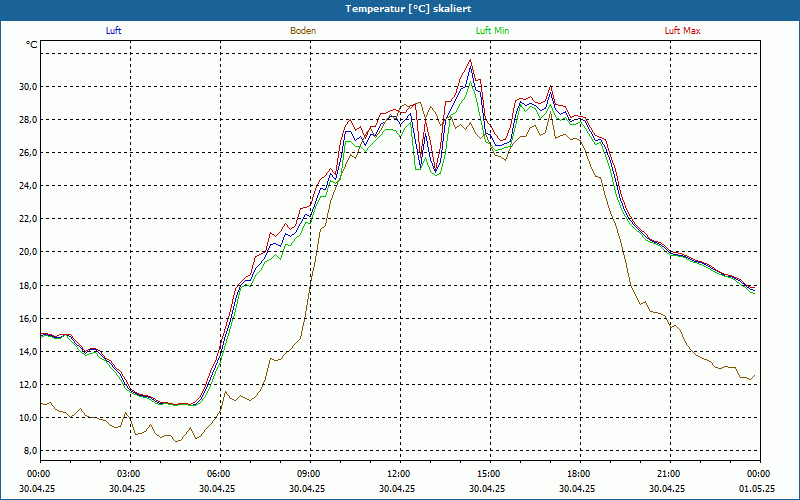
Task: Click the 12,0 y-axis value
Action: coord(29,385)
